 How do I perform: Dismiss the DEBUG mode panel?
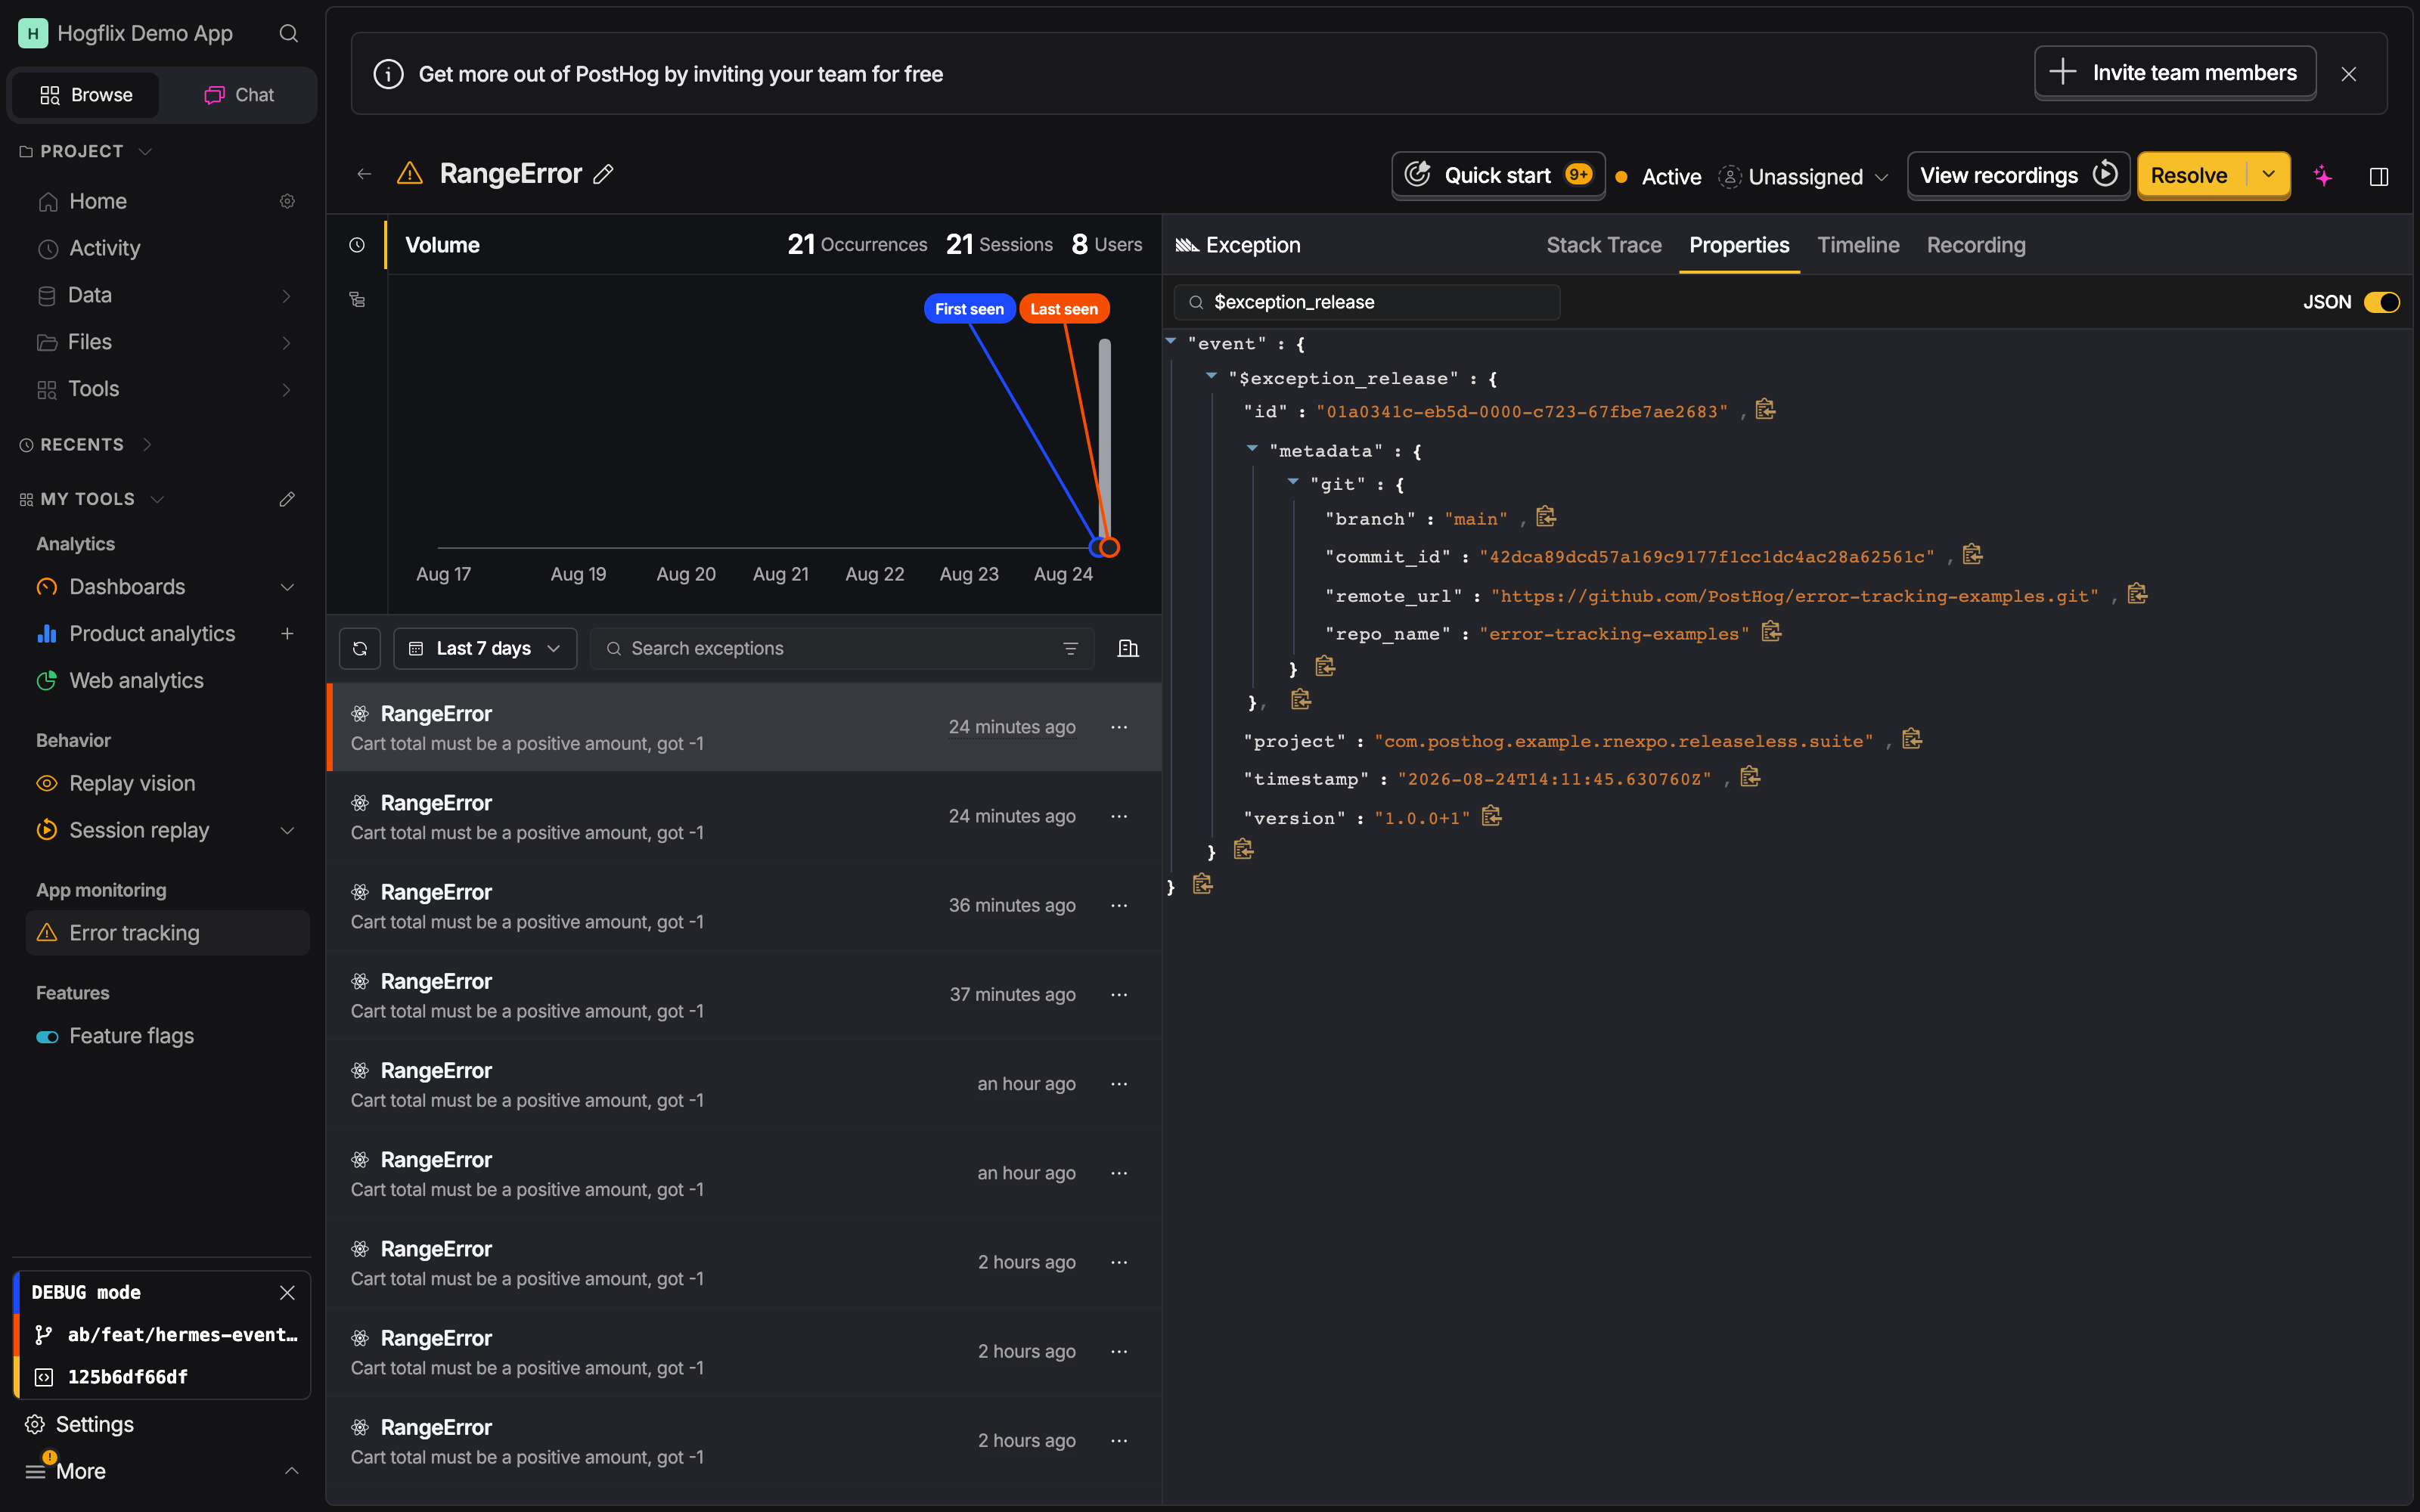click(287, 1292)
